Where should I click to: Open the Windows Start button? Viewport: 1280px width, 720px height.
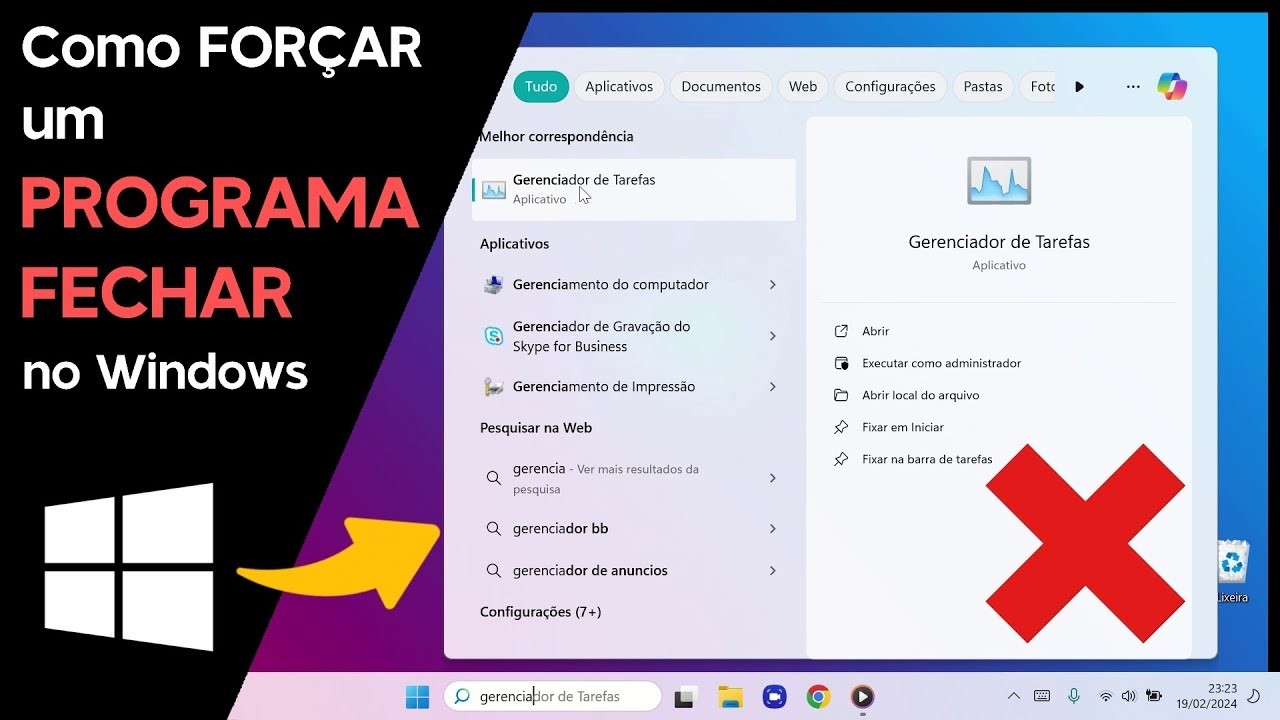417,697
